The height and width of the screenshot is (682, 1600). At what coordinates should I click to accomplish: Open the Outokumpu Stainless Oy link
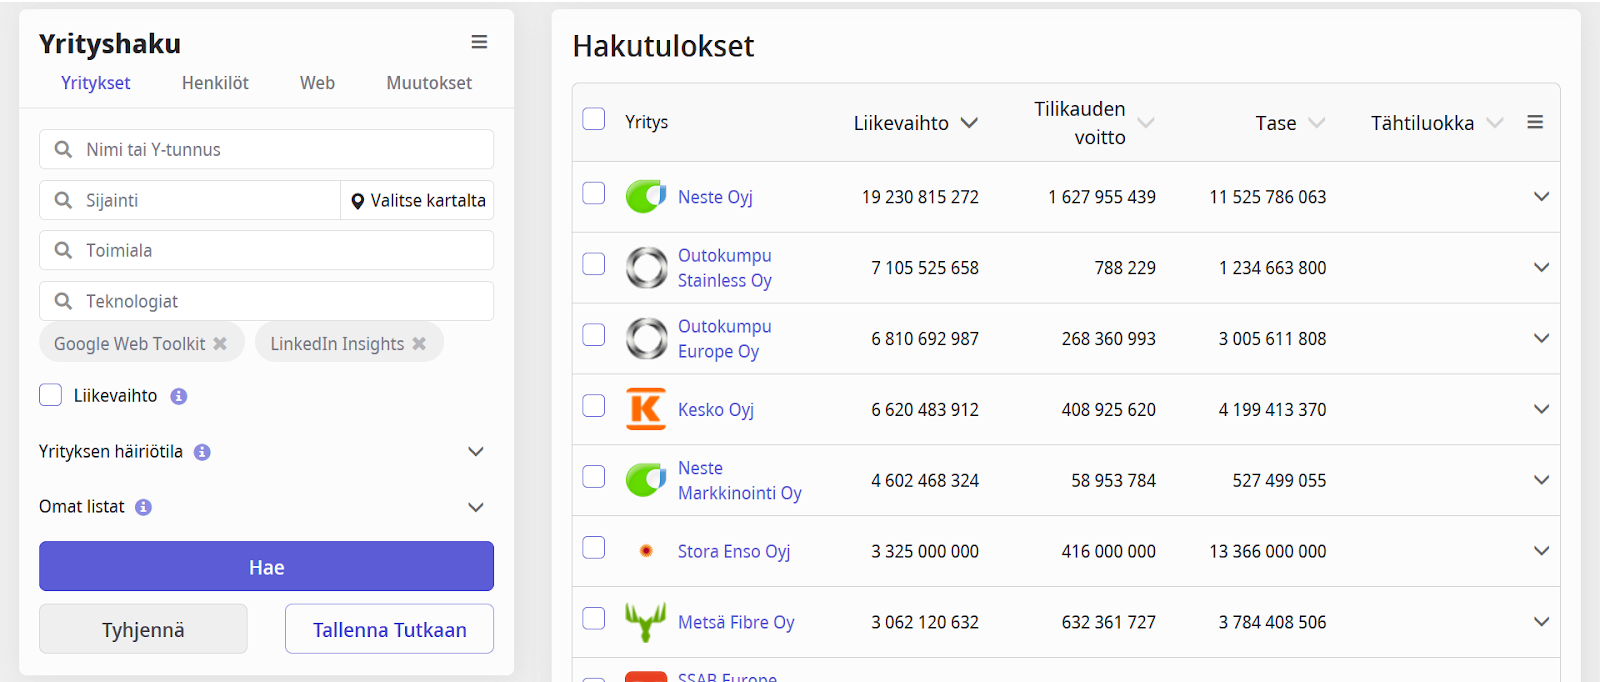click(725, 268)
